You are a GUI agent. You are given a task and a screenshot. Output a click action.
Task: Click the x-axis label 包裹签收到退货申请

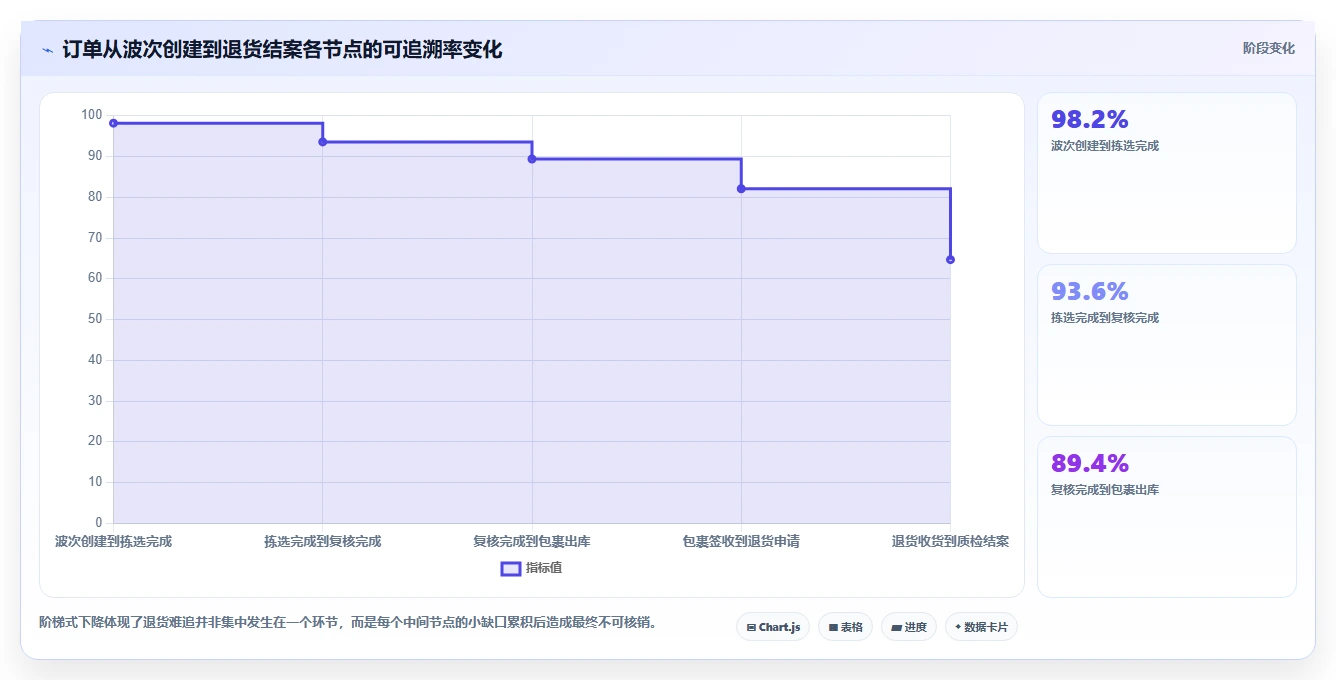pyautogui.click(x=741, y=541)
